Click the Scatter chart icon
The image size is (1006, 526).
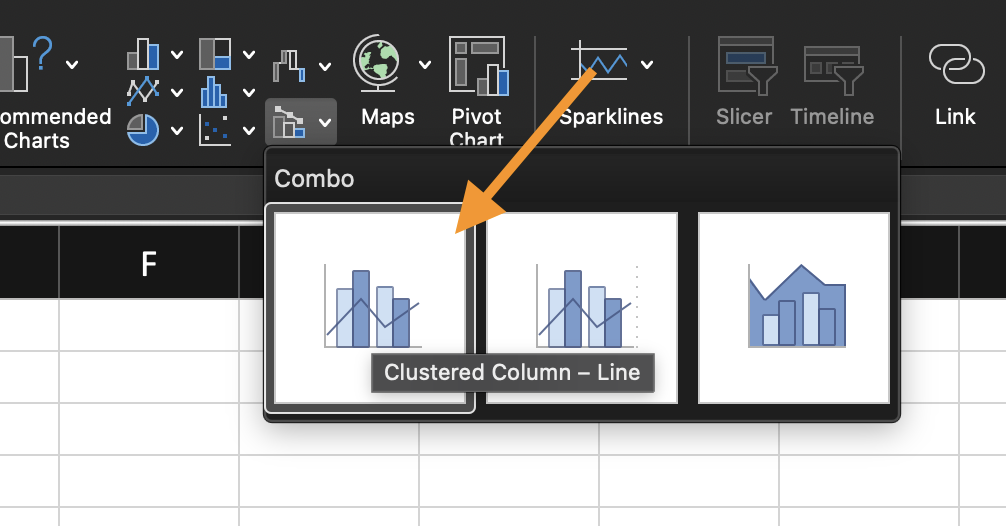(215, 129)
